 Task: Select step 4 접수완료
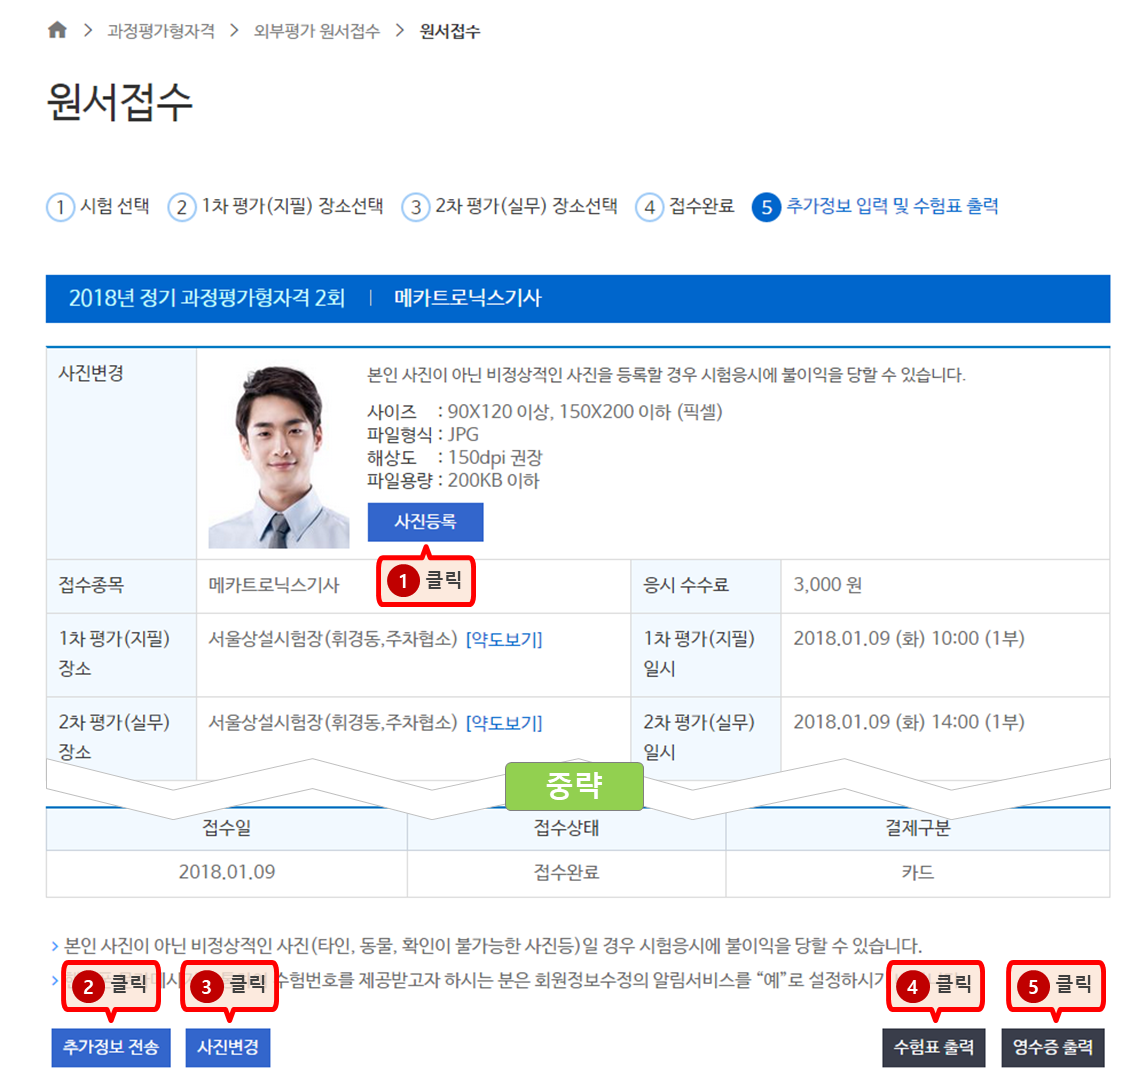click(685, 207)
